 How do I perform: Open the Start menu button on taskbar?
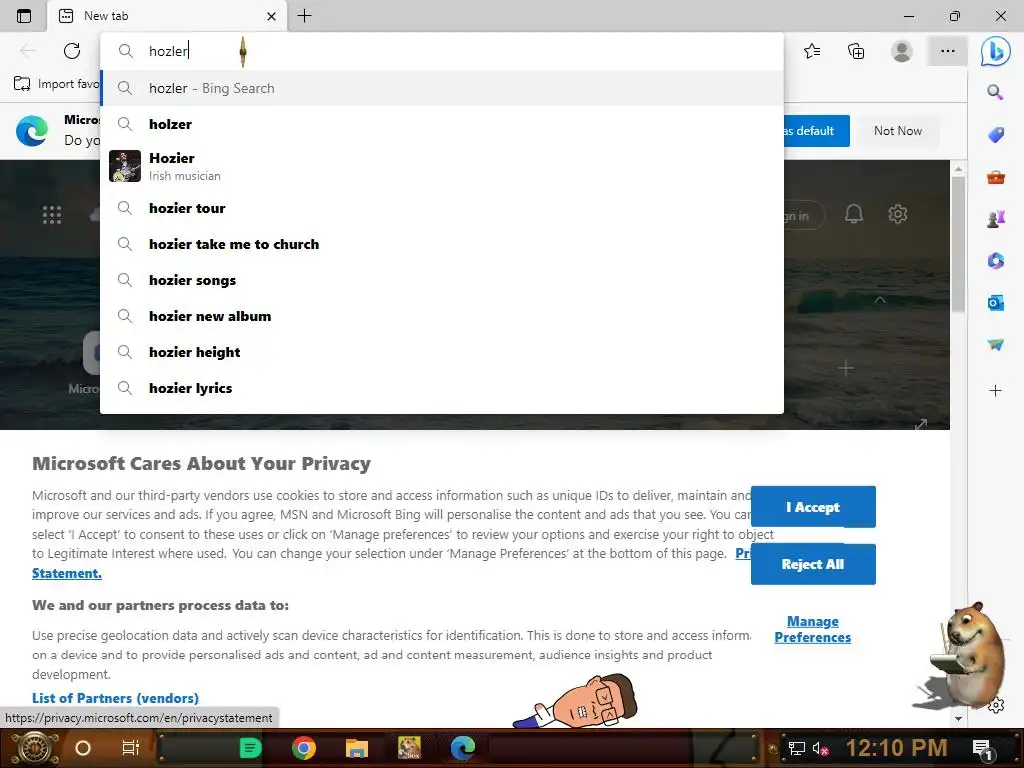pos(33,748)
